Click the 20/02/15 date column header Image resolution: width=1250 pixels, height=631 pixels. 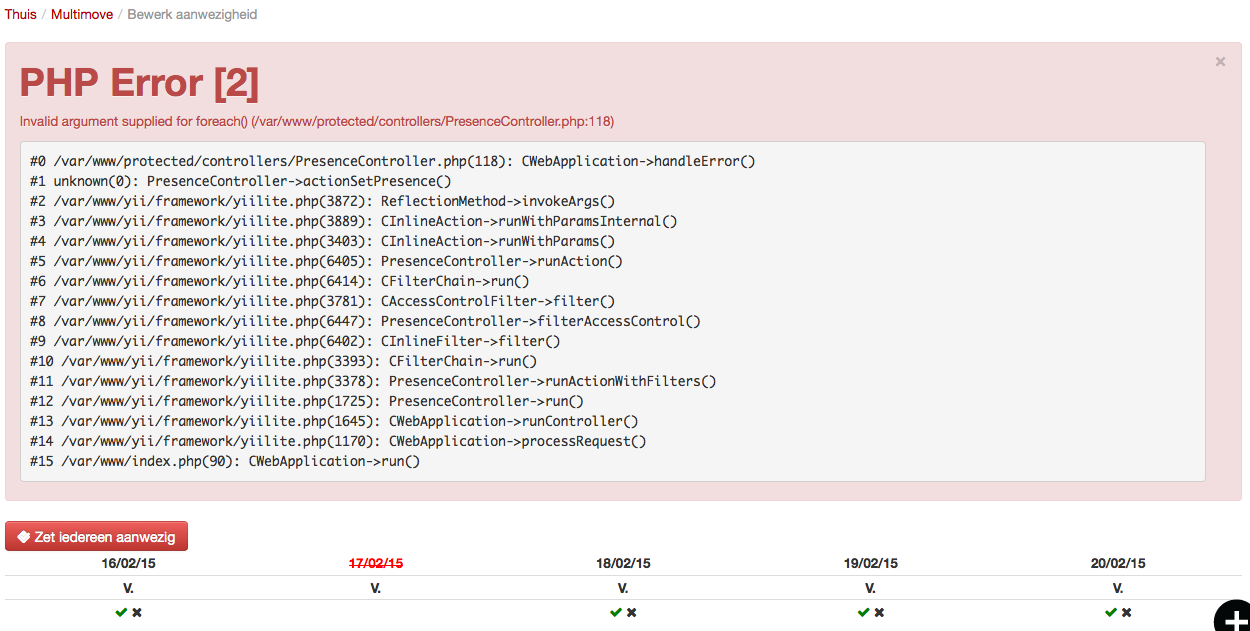point(1118,563)
